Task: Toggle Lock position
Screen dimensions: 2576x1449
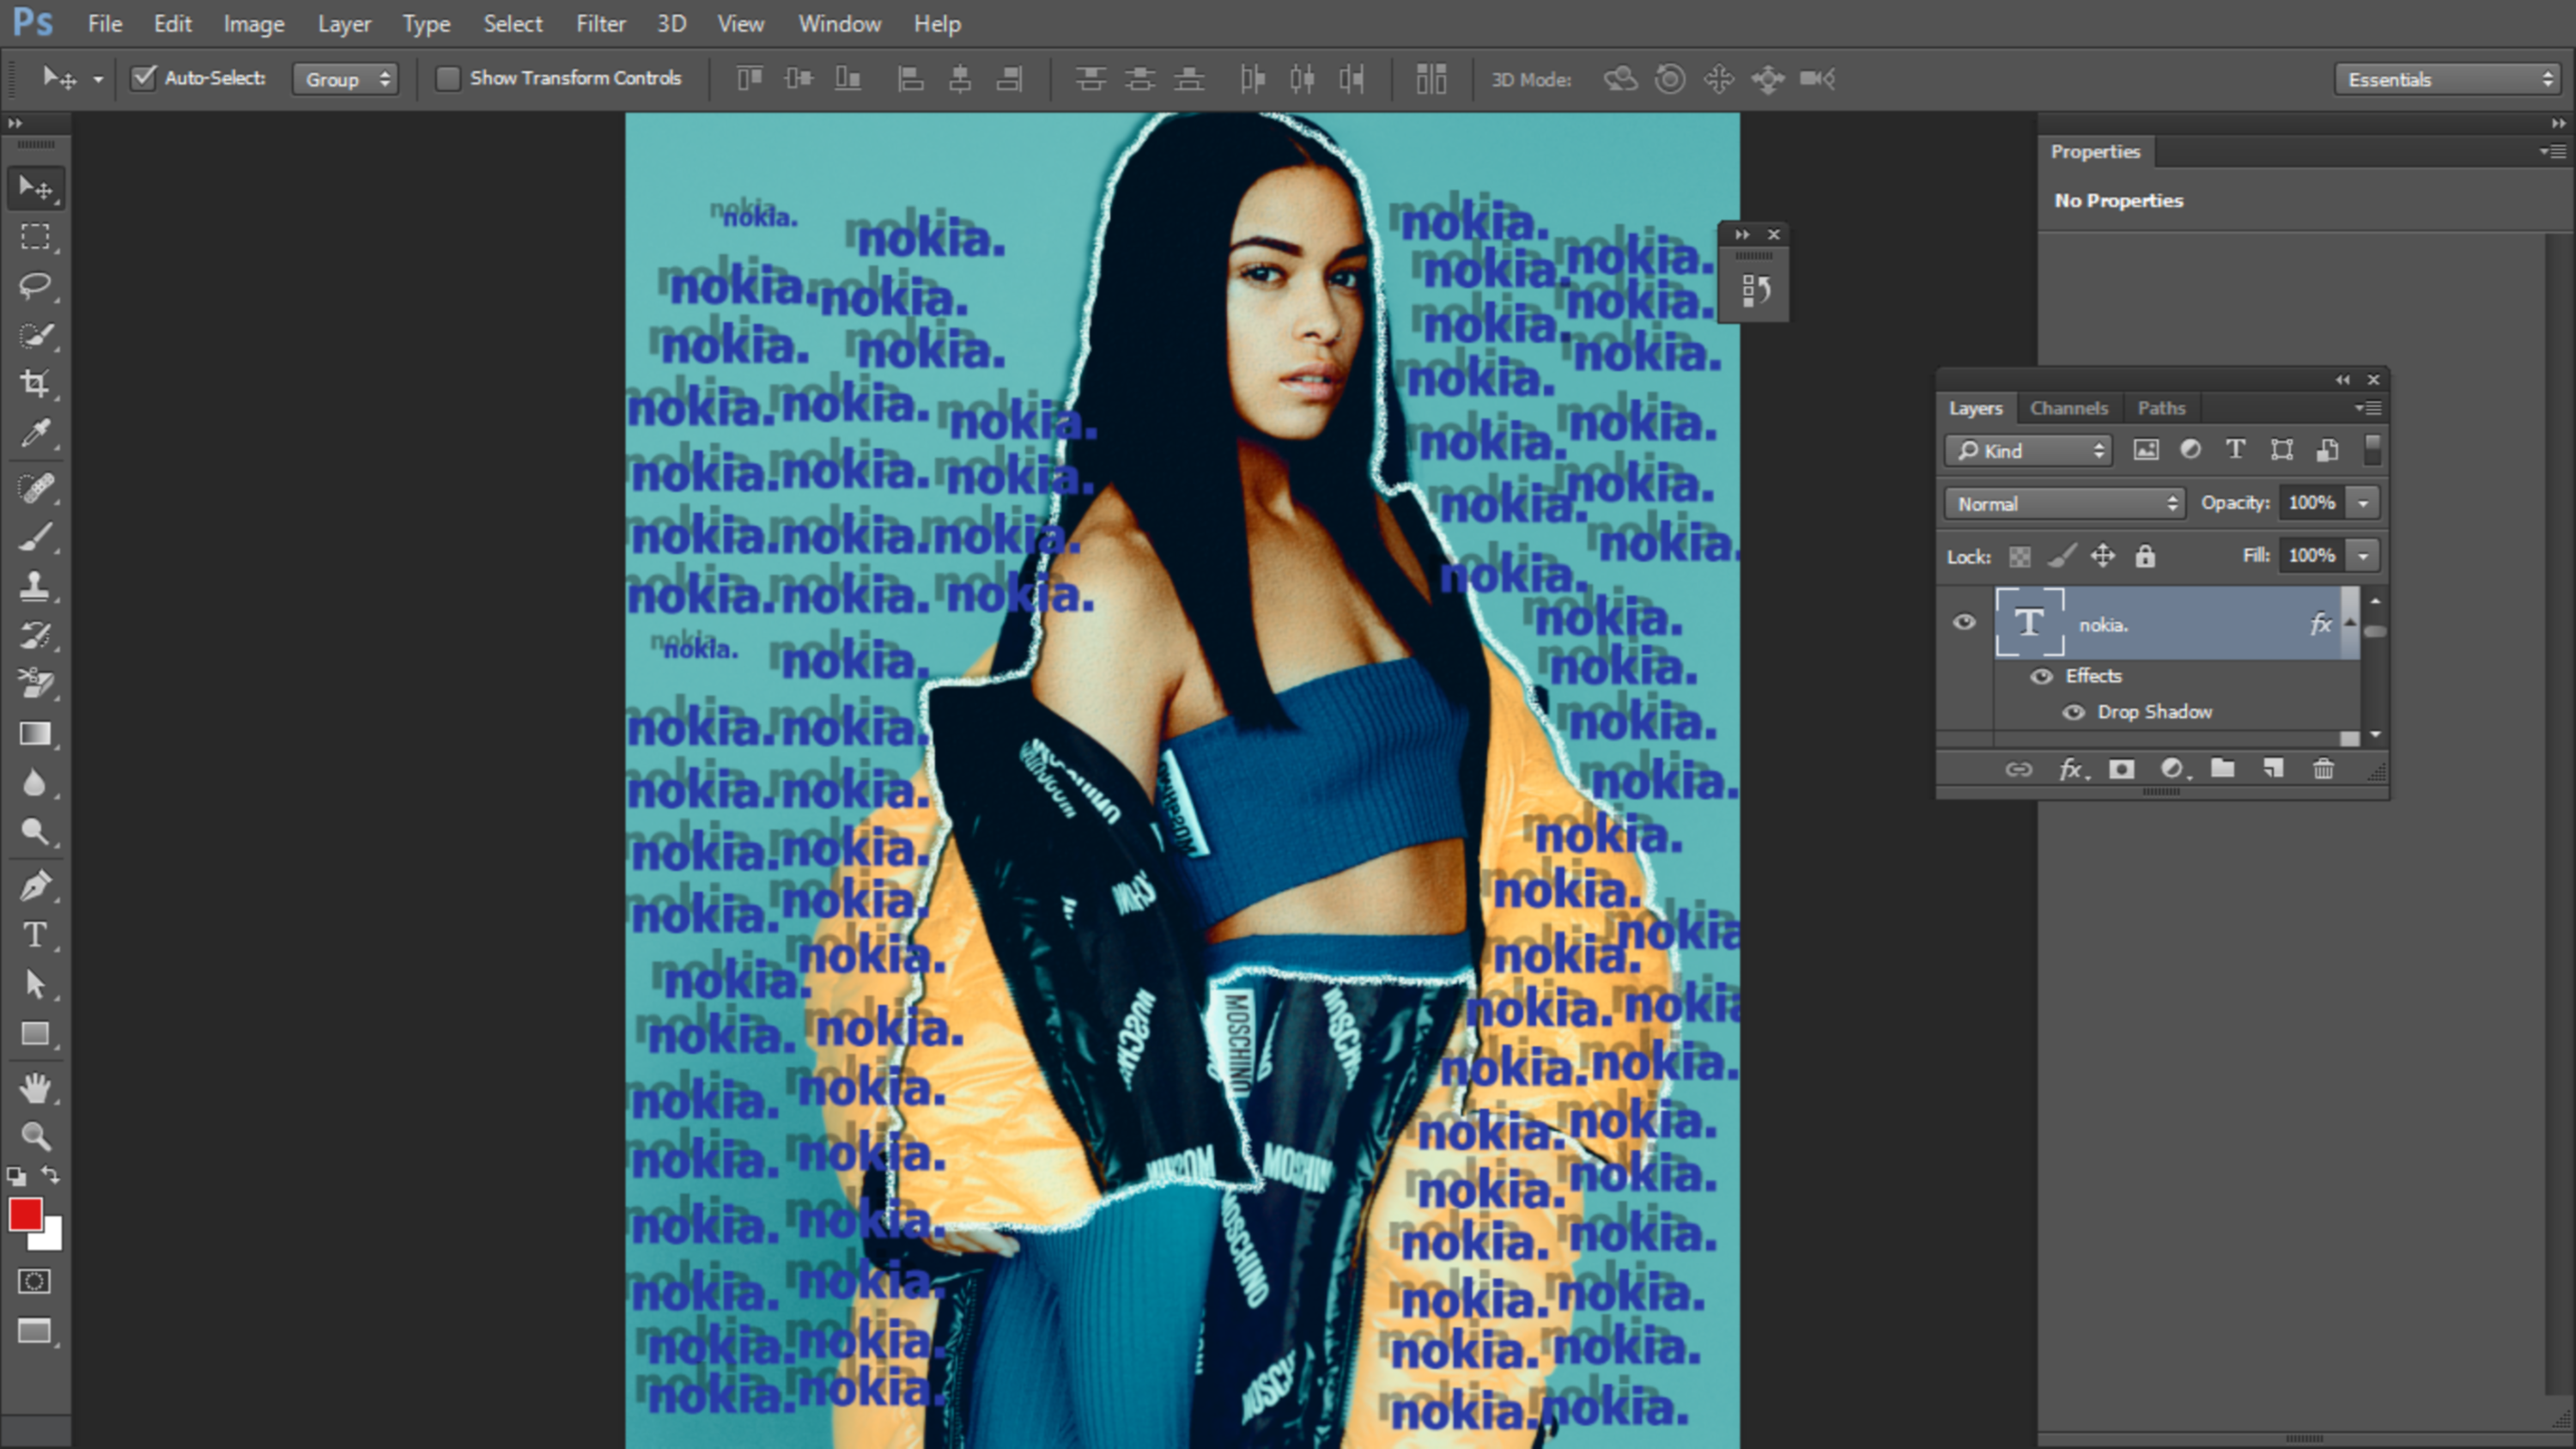Action: click(2103, 556)
